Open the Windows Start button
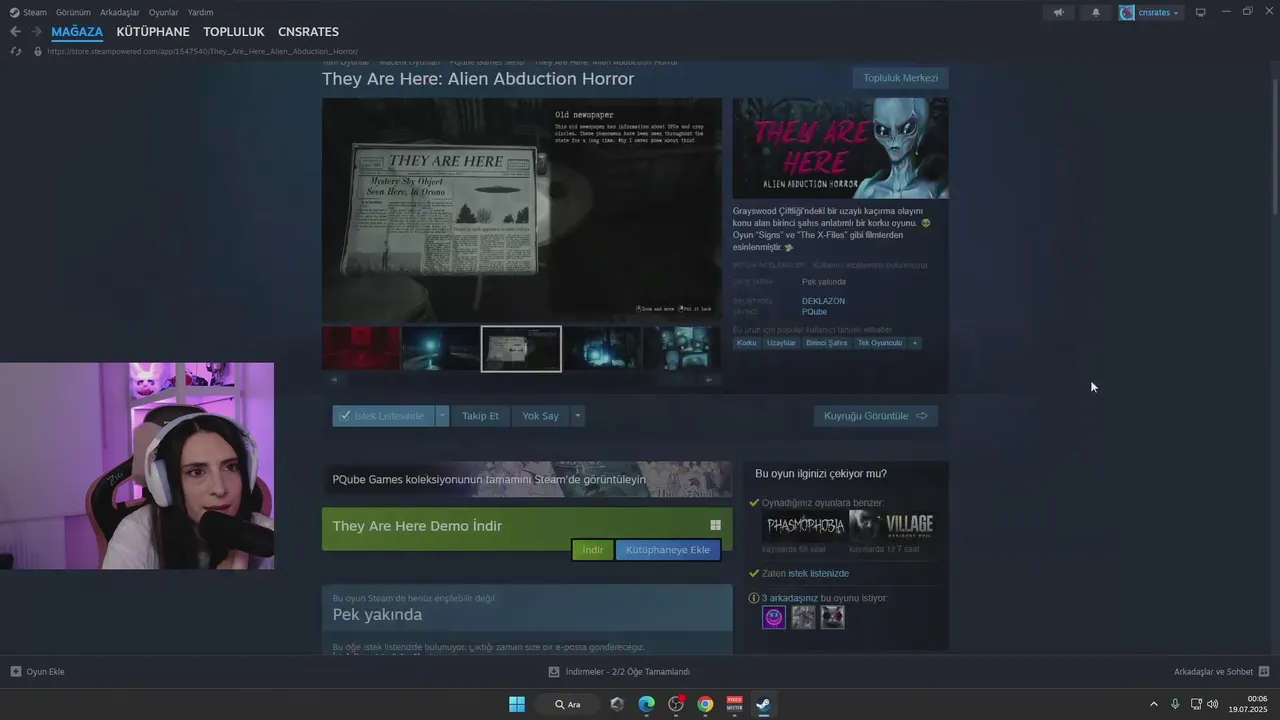The height and width of the screenshot is (720, 1280). click(517, 704)
